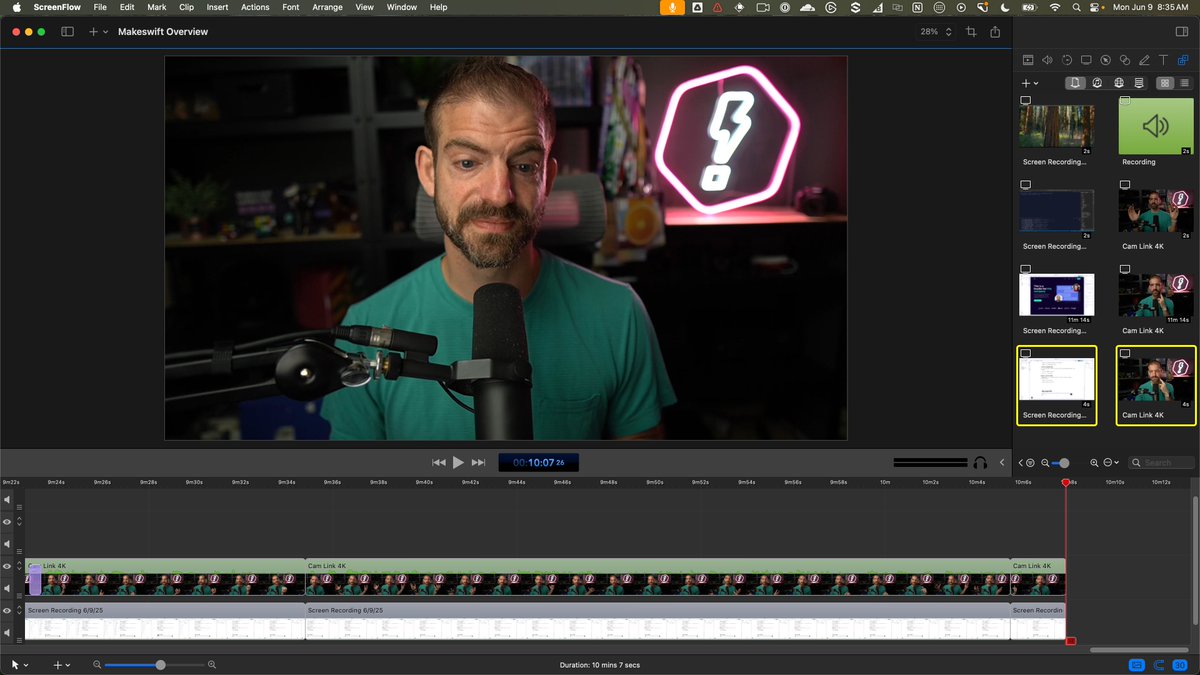Image resolution: width=1200 pixels, height=675 pixels.
Task: Open the pointer tool dropdown at bottom-left
Action: [19, 664]
